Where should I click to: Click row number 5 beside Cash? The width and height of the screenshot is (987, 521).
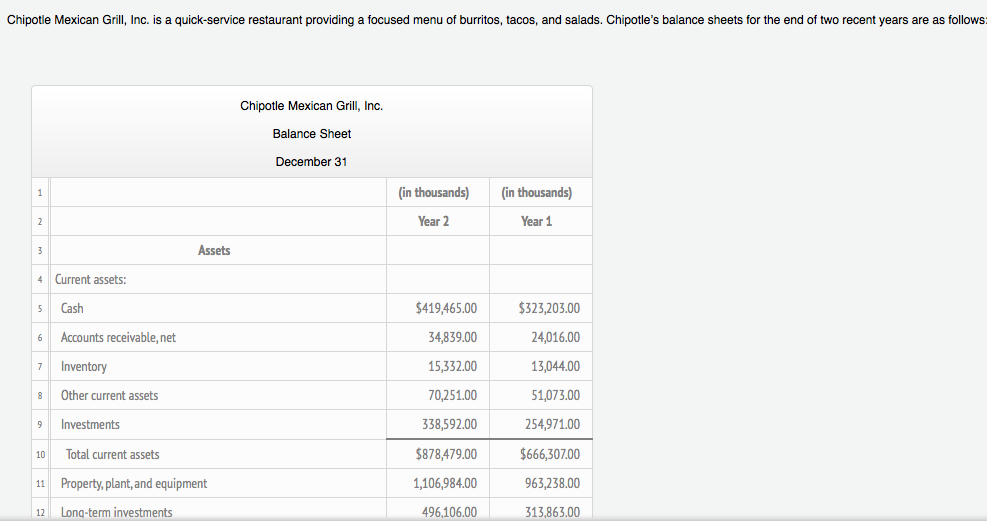pos(40,308)
